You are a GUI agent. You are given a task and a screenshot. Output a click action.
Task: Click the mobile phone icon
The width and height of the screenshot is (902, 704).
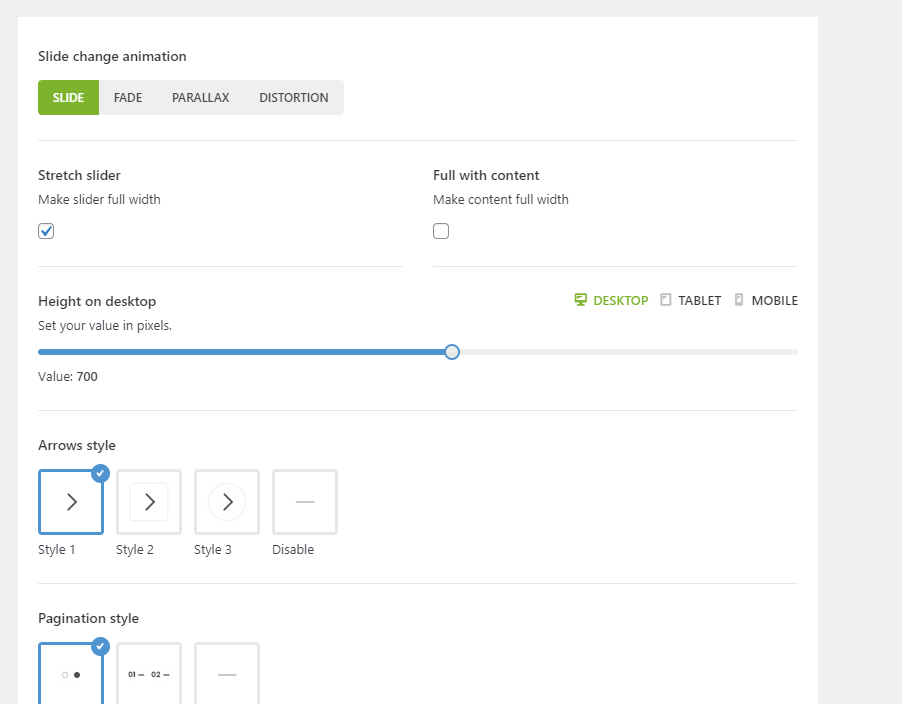click(x=739, y=300)
